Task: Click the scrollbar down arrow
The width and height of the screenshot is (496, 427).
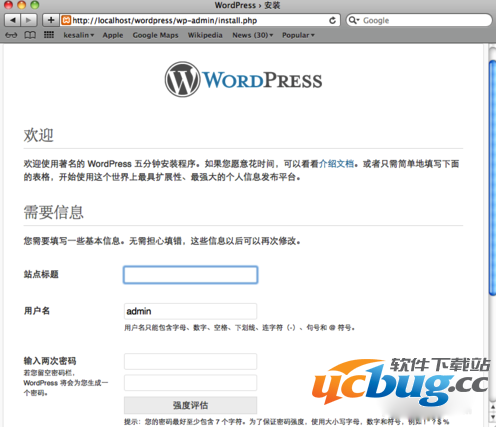Action: tap(493, 417)
